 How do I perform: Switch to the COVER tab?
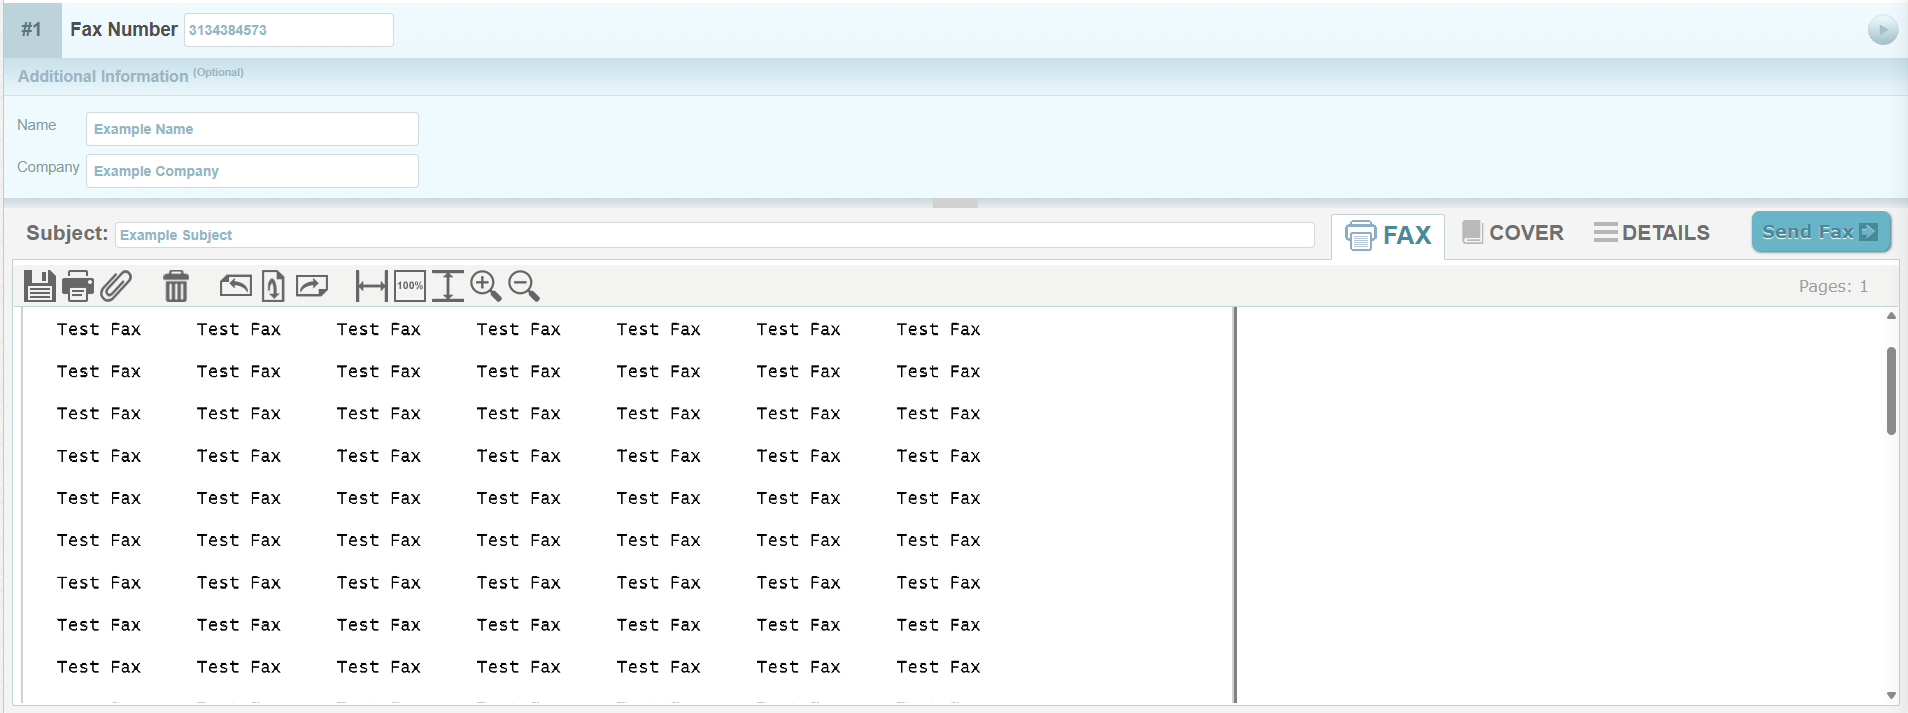coord(1512,233)
